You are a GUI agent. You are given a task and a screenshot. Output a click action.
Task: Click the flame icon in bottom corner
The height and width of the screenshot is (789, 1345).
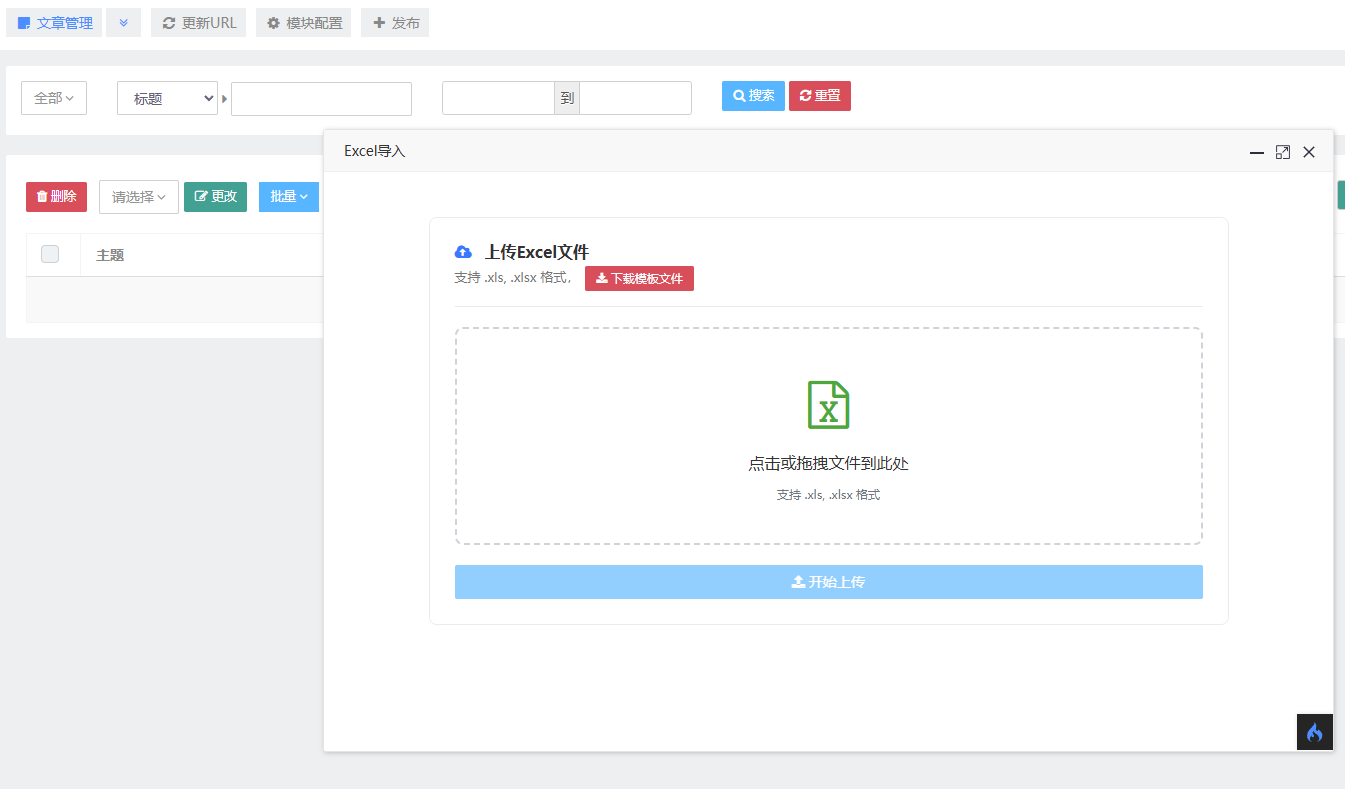point(1314,732)
